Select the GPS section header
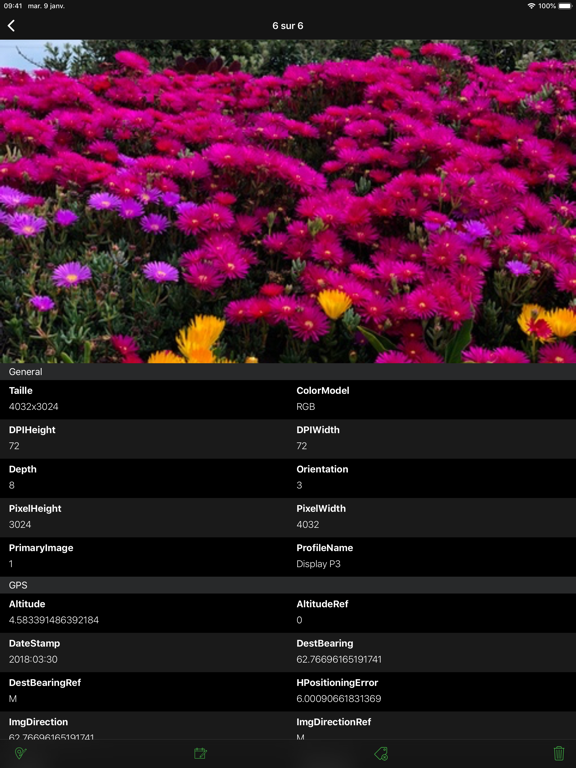This screenshot has height=768, width=576. 288,585
